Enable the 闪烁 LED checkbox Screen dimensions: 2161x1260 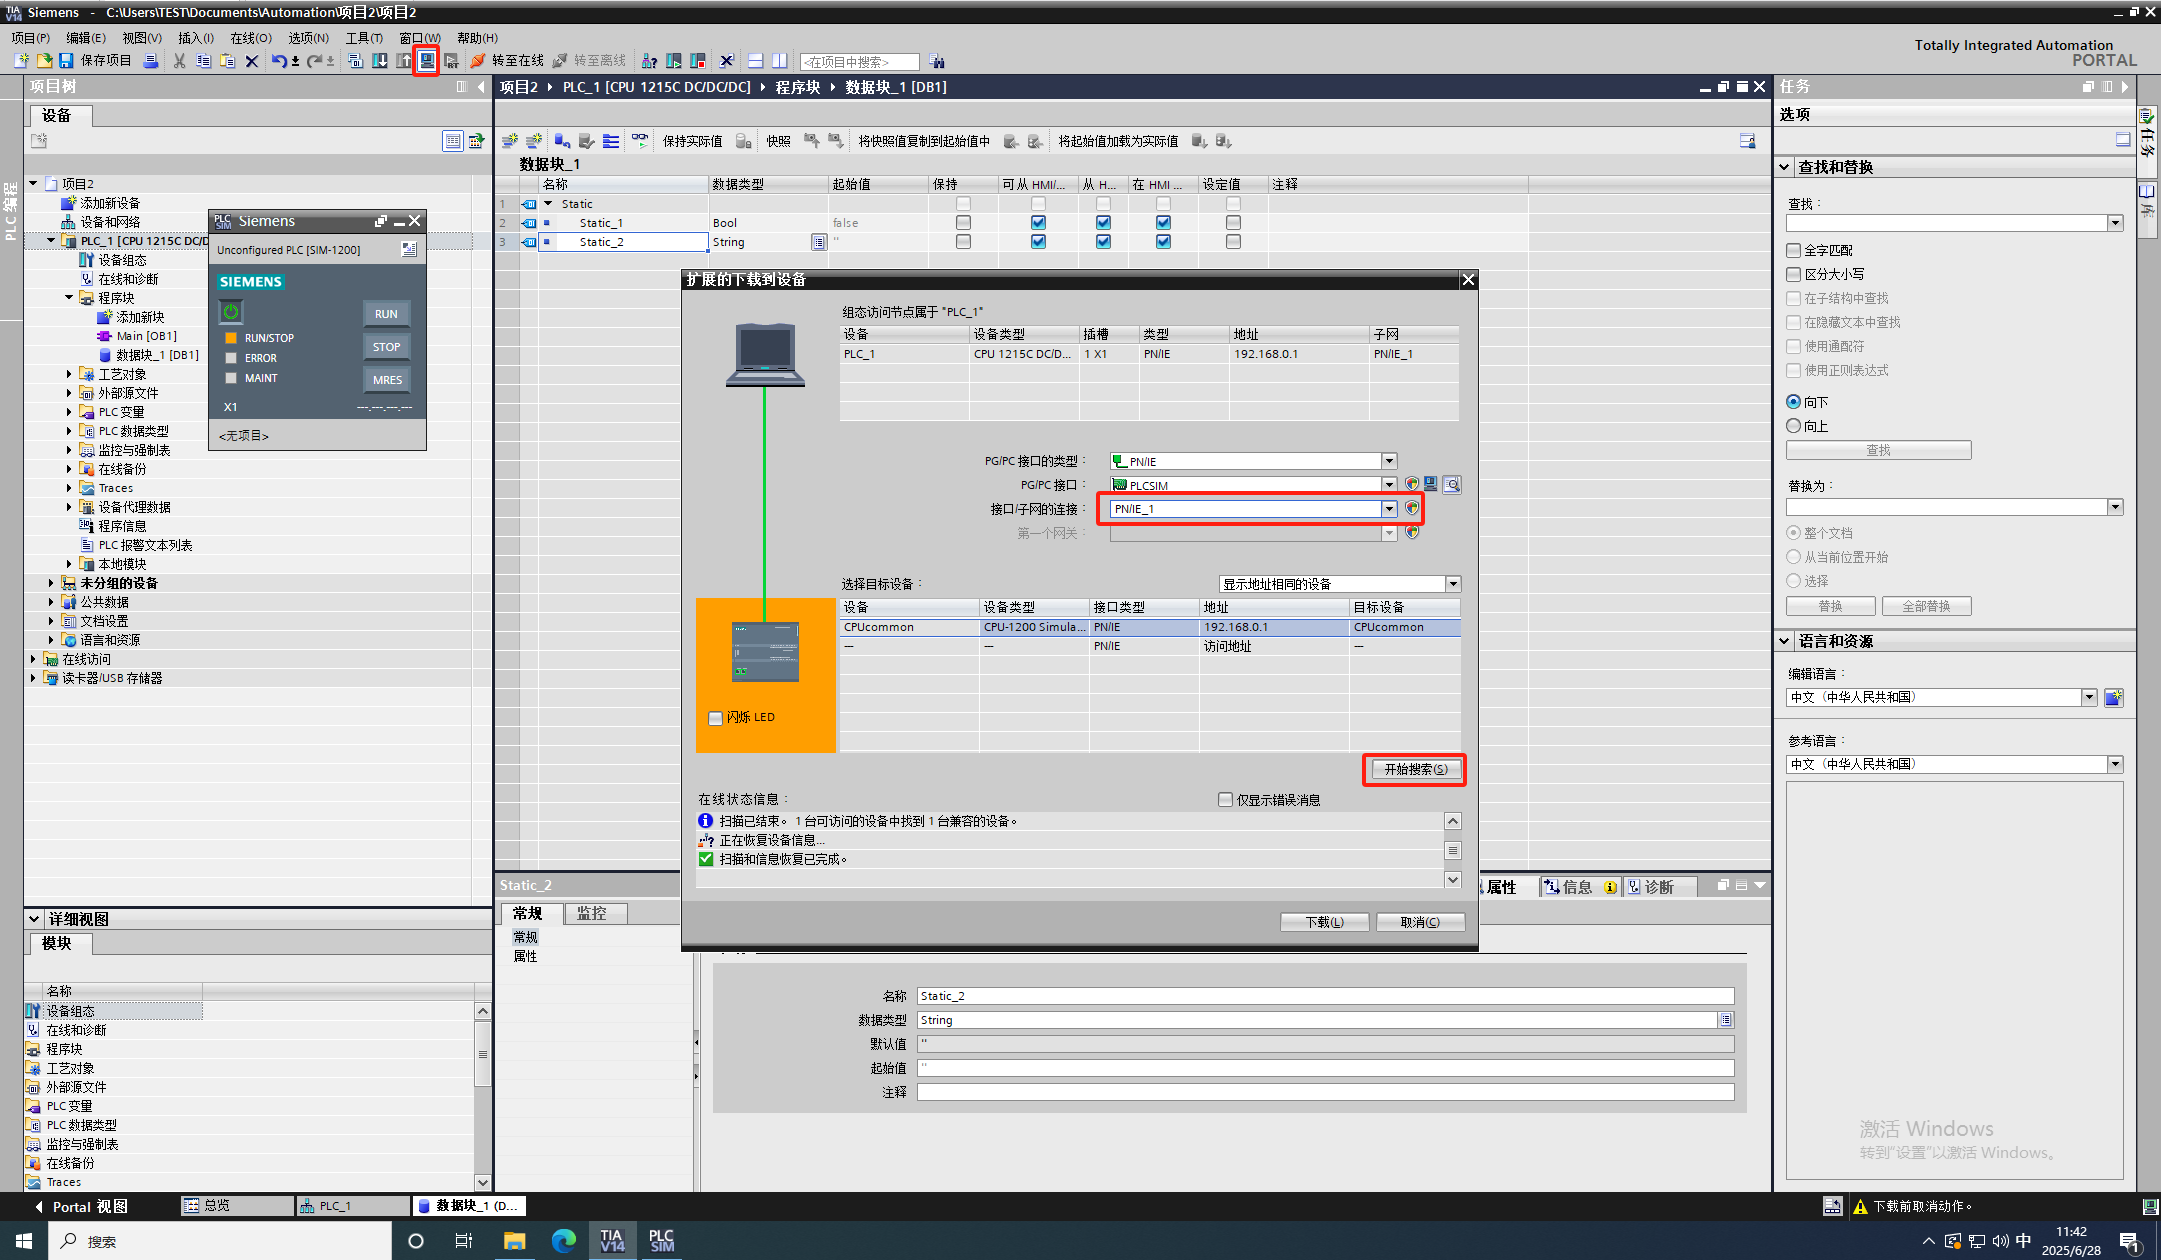coord(715,718)
